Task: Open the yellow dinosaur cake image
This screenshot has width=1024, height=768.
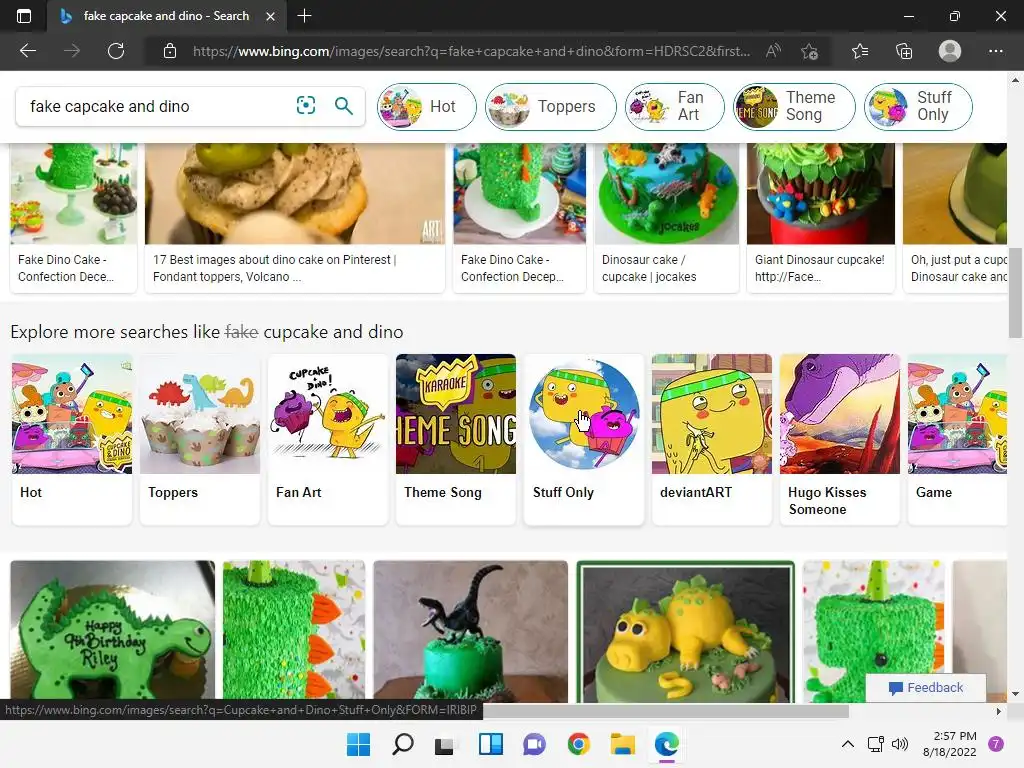Action: [x=686, y=631]
